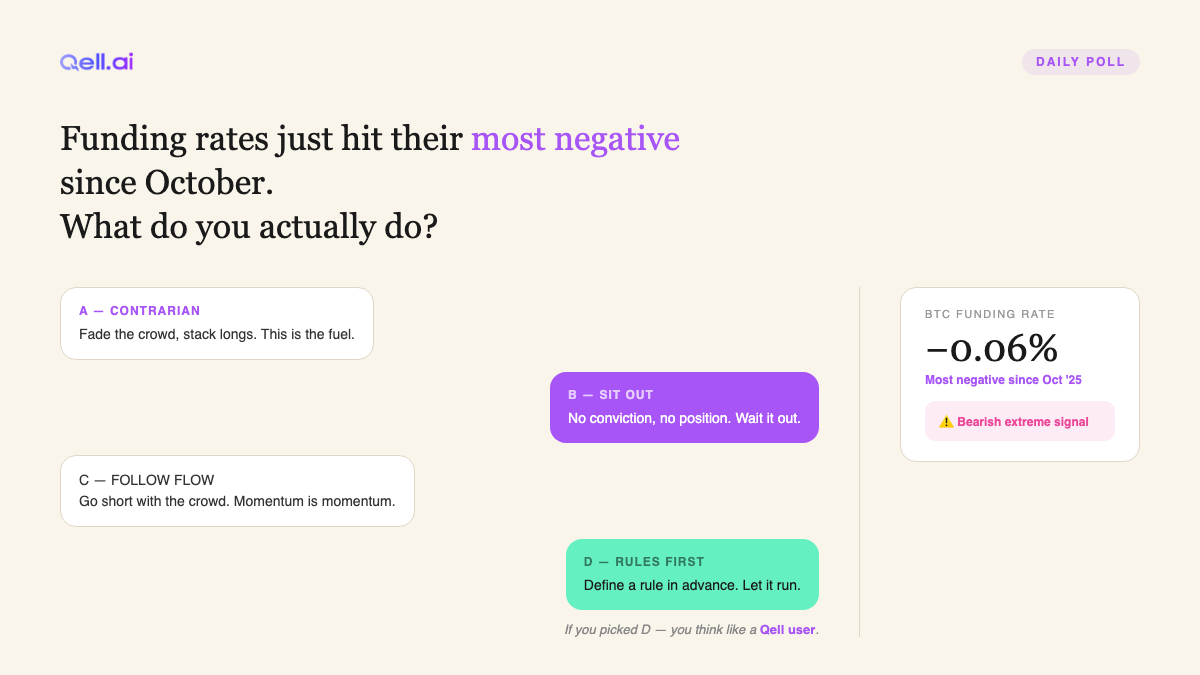The image size is (1200, 675).
Task: Click the purple "most negative" headline phrase
Action: pyautogui.click(x=575, y=138)
